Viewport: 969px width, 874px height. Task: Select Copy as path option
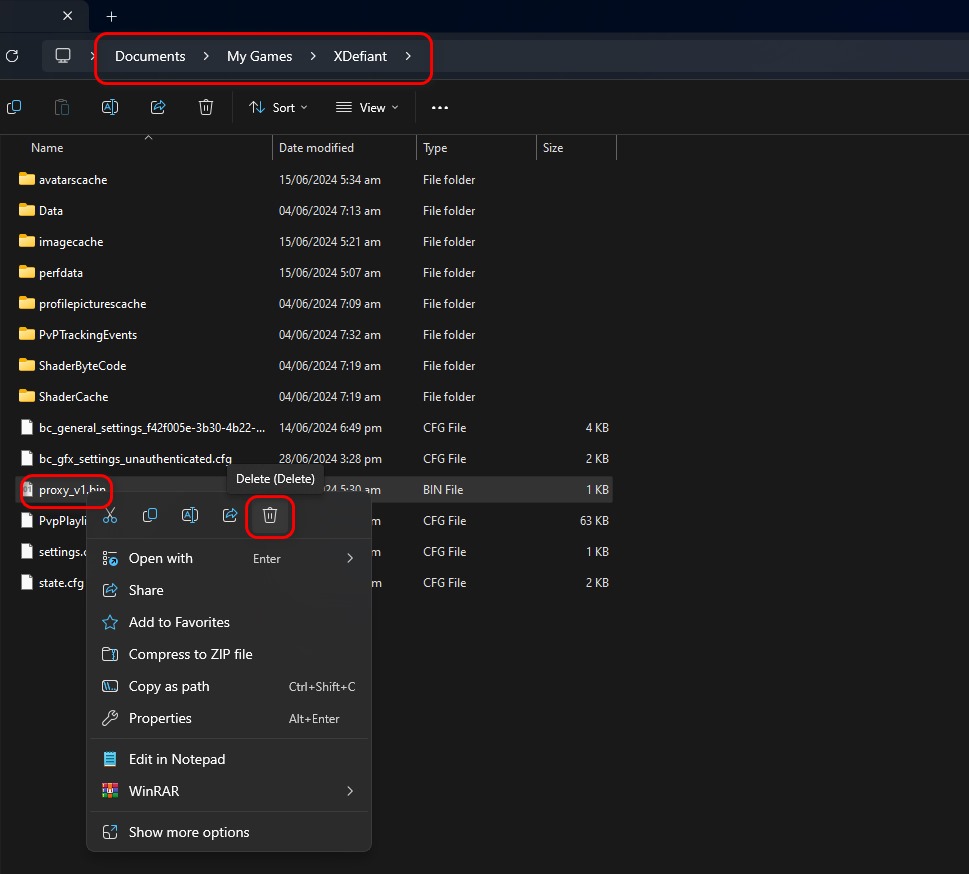click(x=169, y=686)
